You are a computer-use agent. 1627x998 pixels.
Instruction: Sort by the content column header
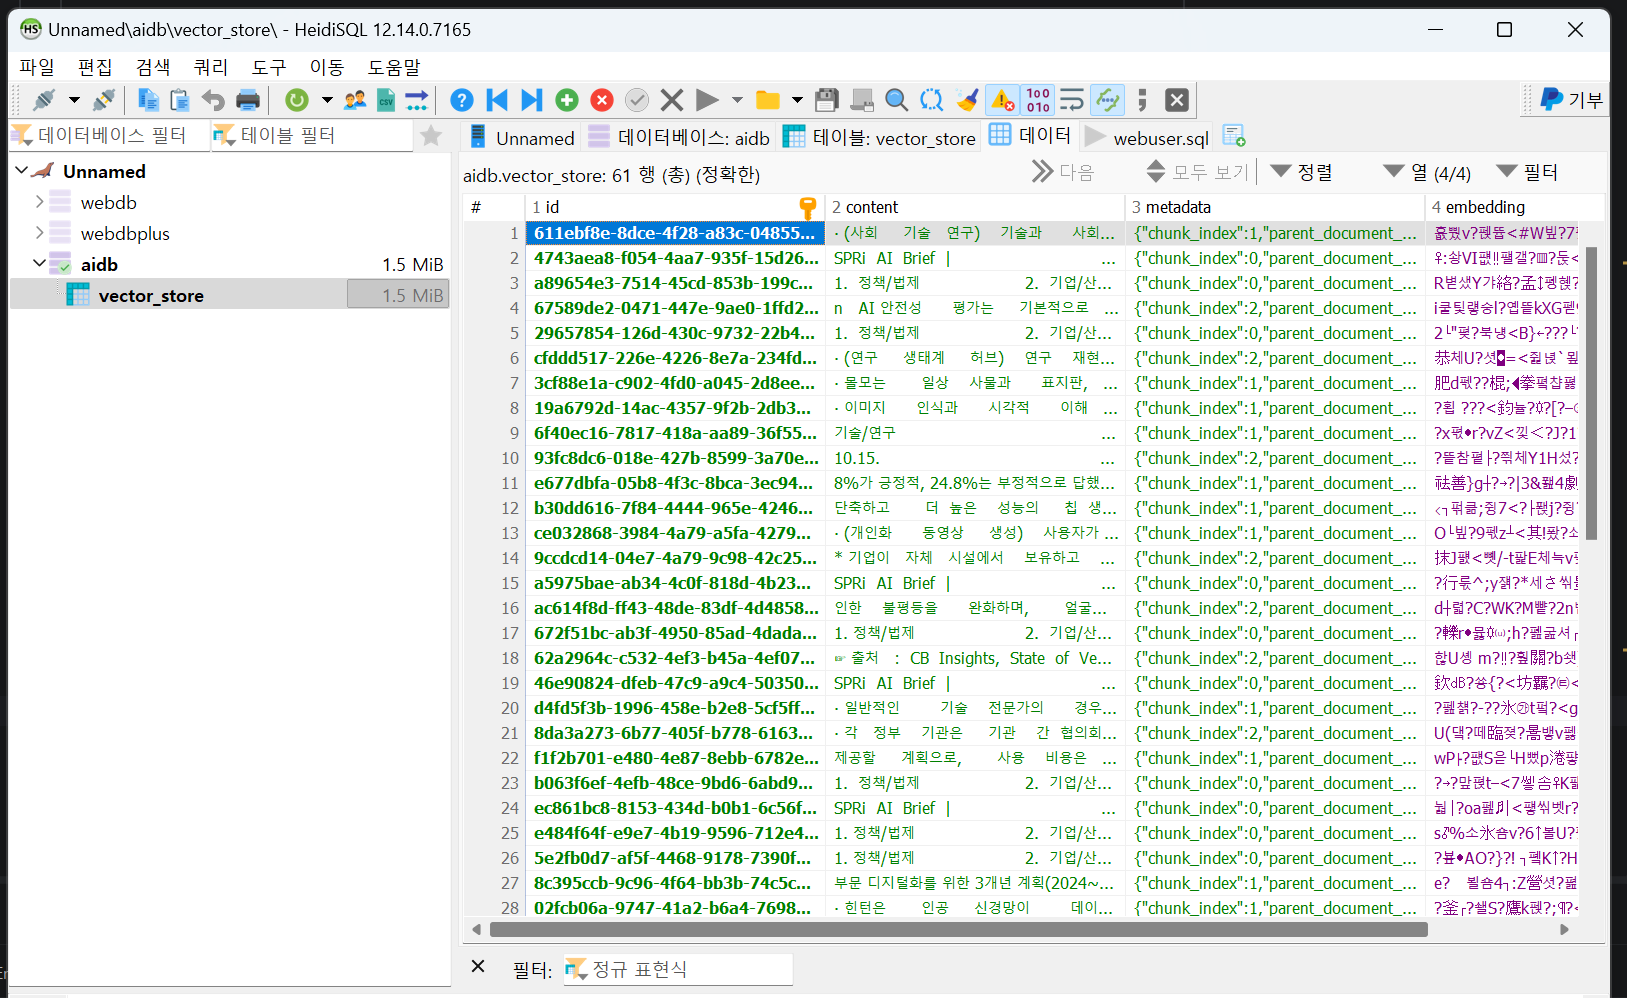tap(974, 207)
